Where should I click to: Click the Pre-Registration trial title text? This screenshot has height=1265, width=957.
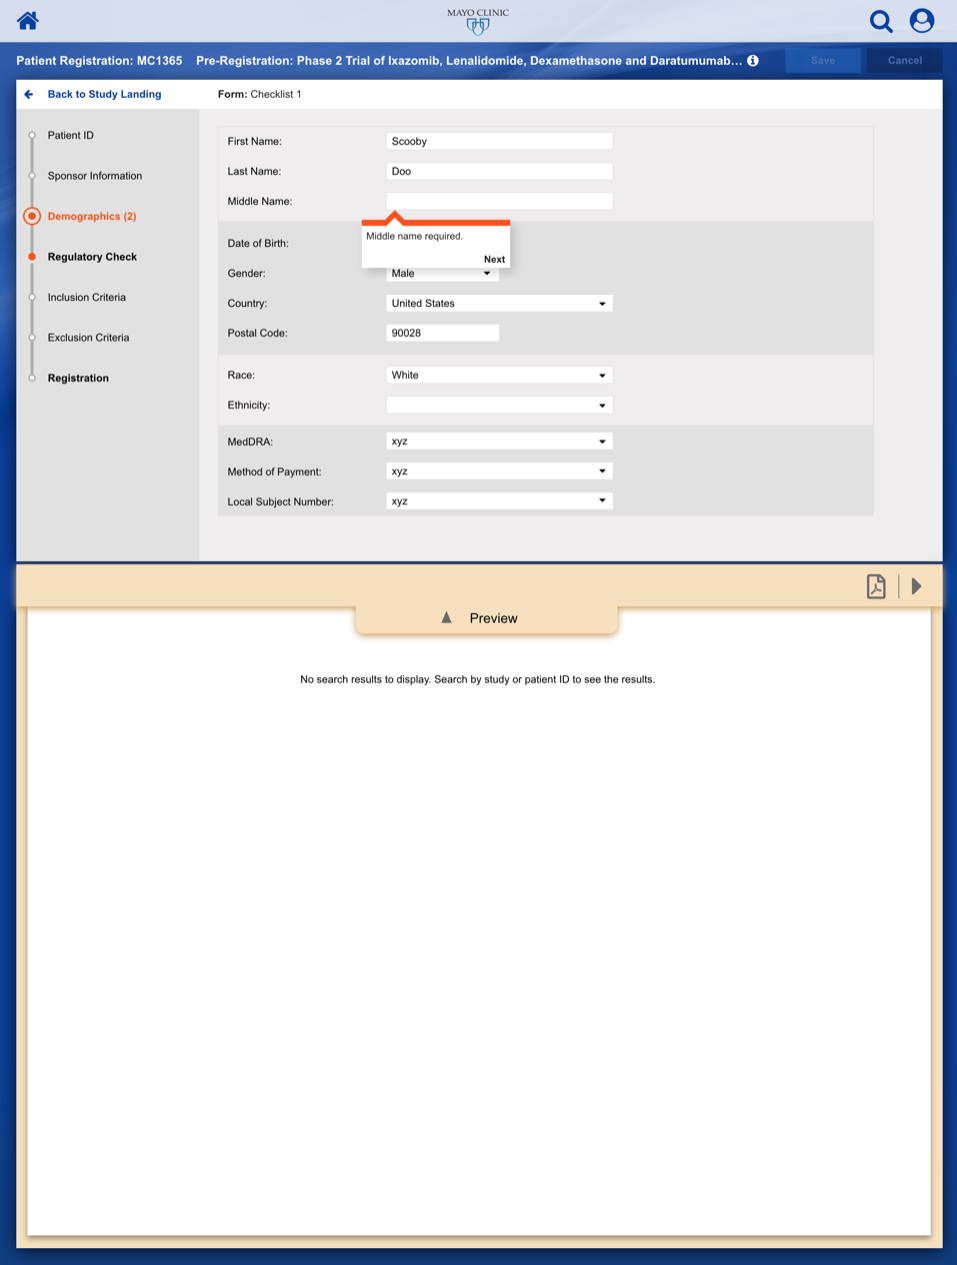click(x=469, y=61)
